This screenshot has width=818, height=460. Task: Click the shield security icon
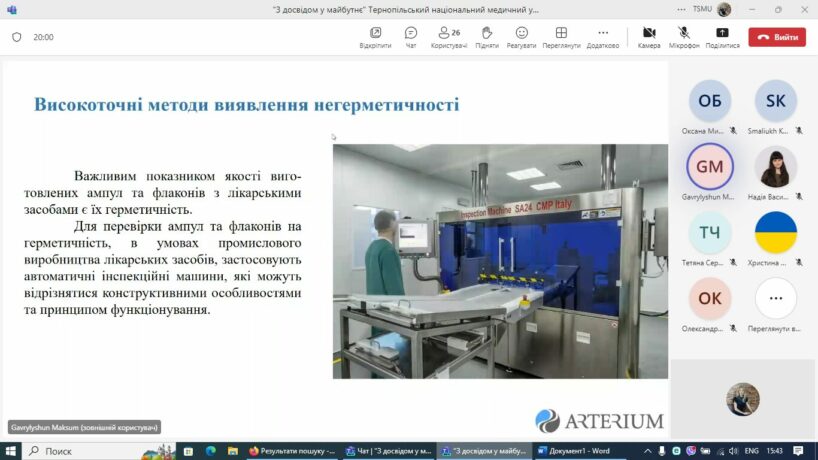click(16, 37)
